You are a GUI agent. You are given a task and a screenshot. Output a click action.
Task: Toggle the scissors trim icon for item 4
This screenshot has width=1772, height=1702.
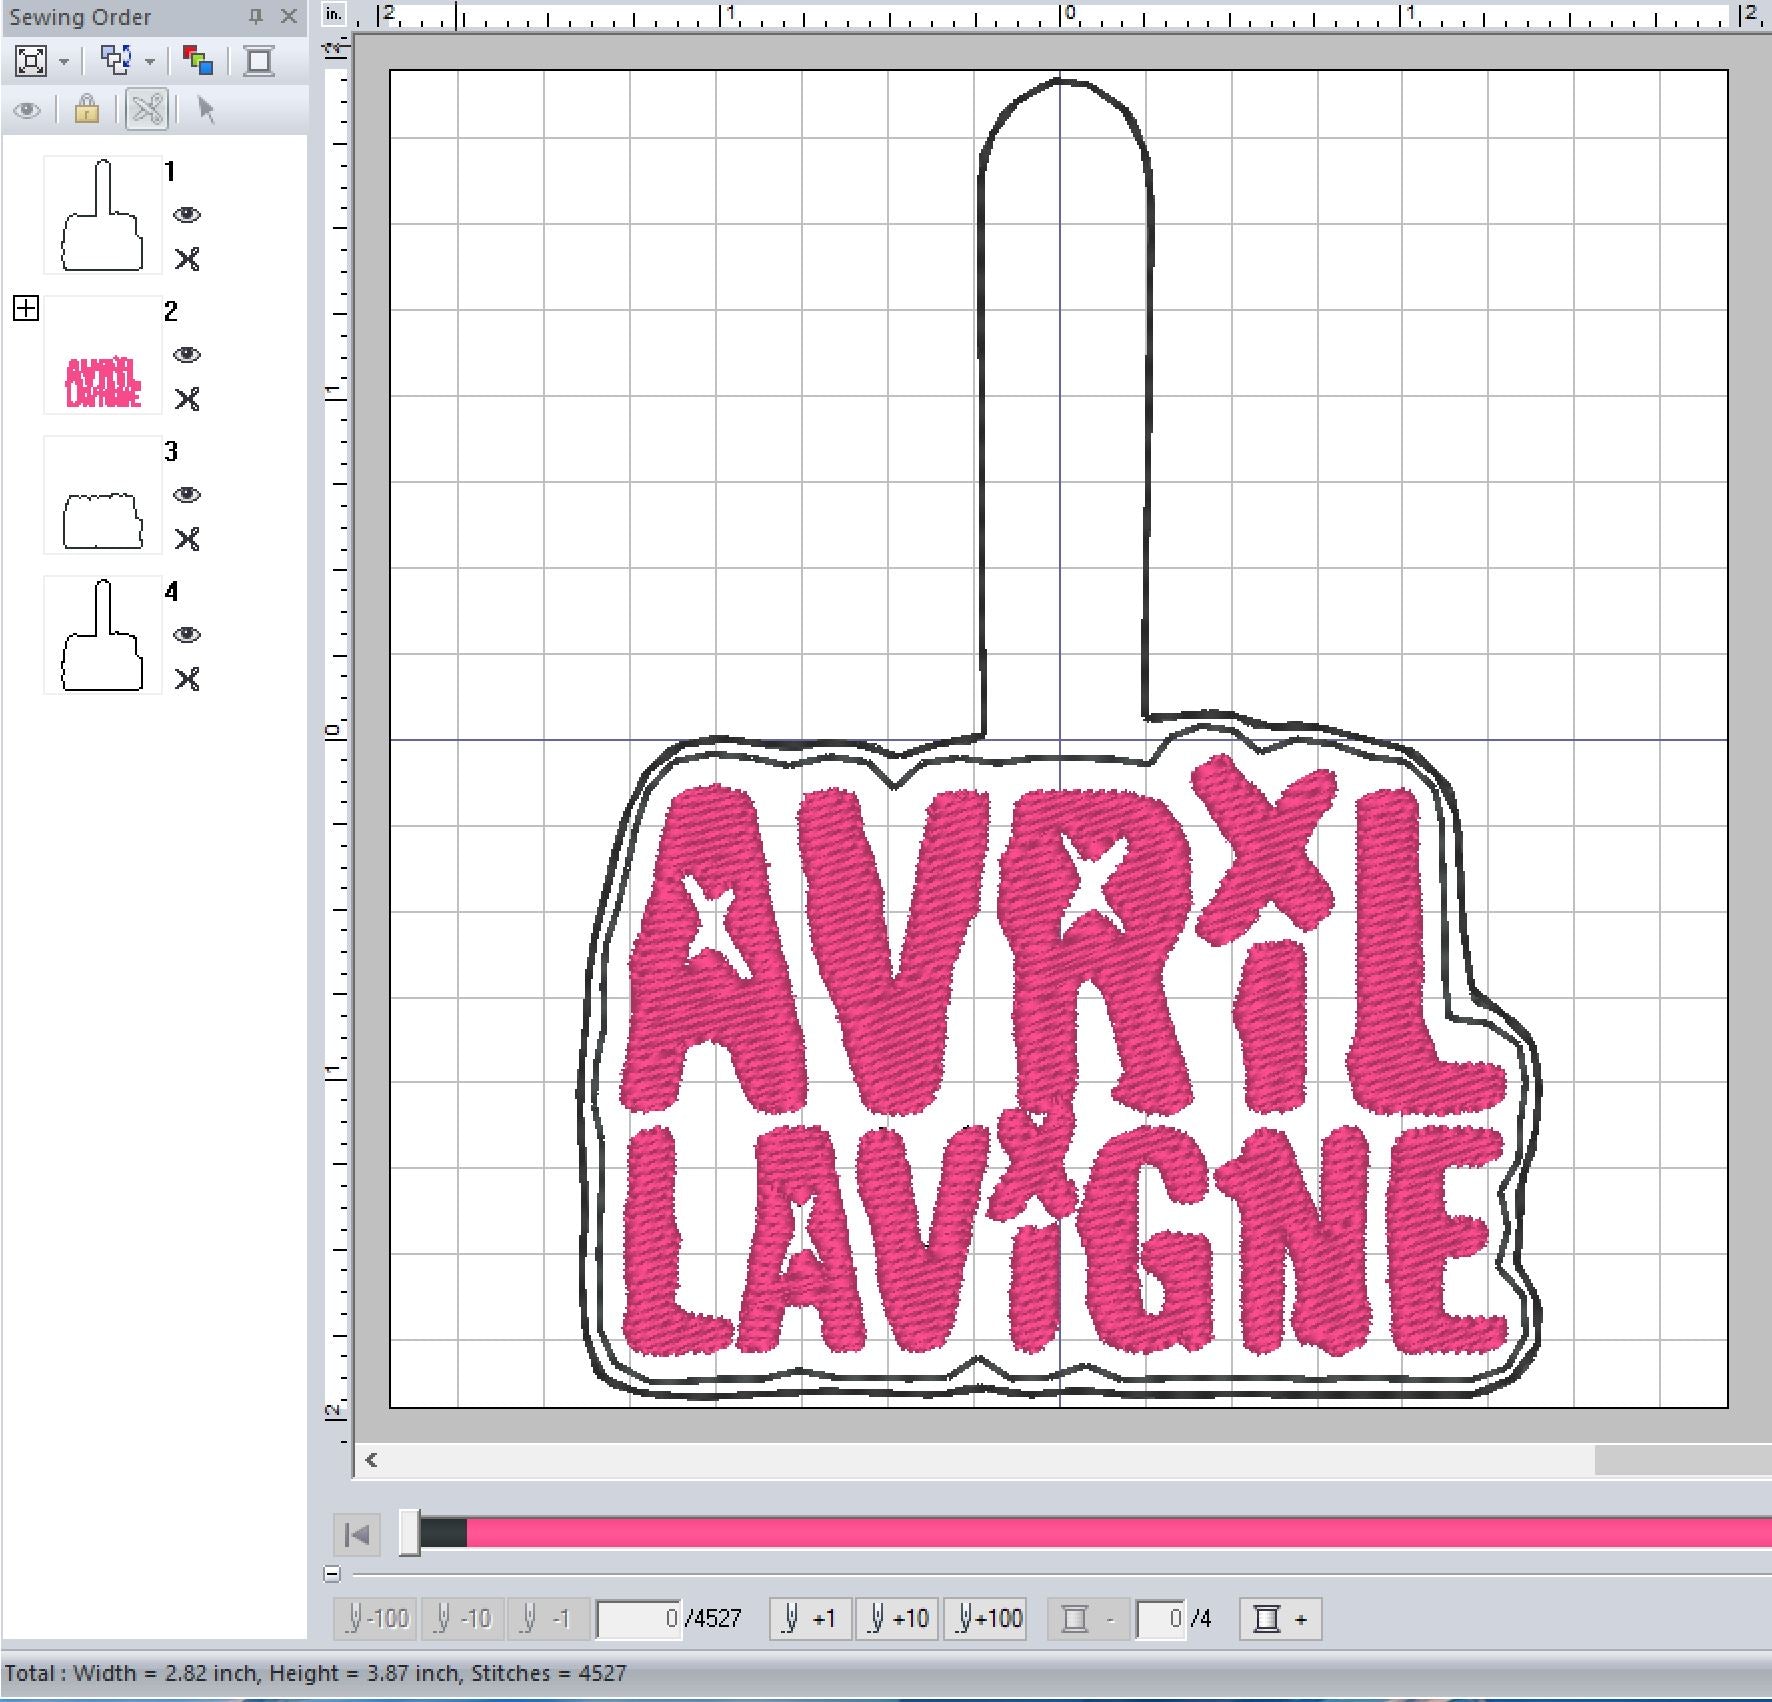187,679
